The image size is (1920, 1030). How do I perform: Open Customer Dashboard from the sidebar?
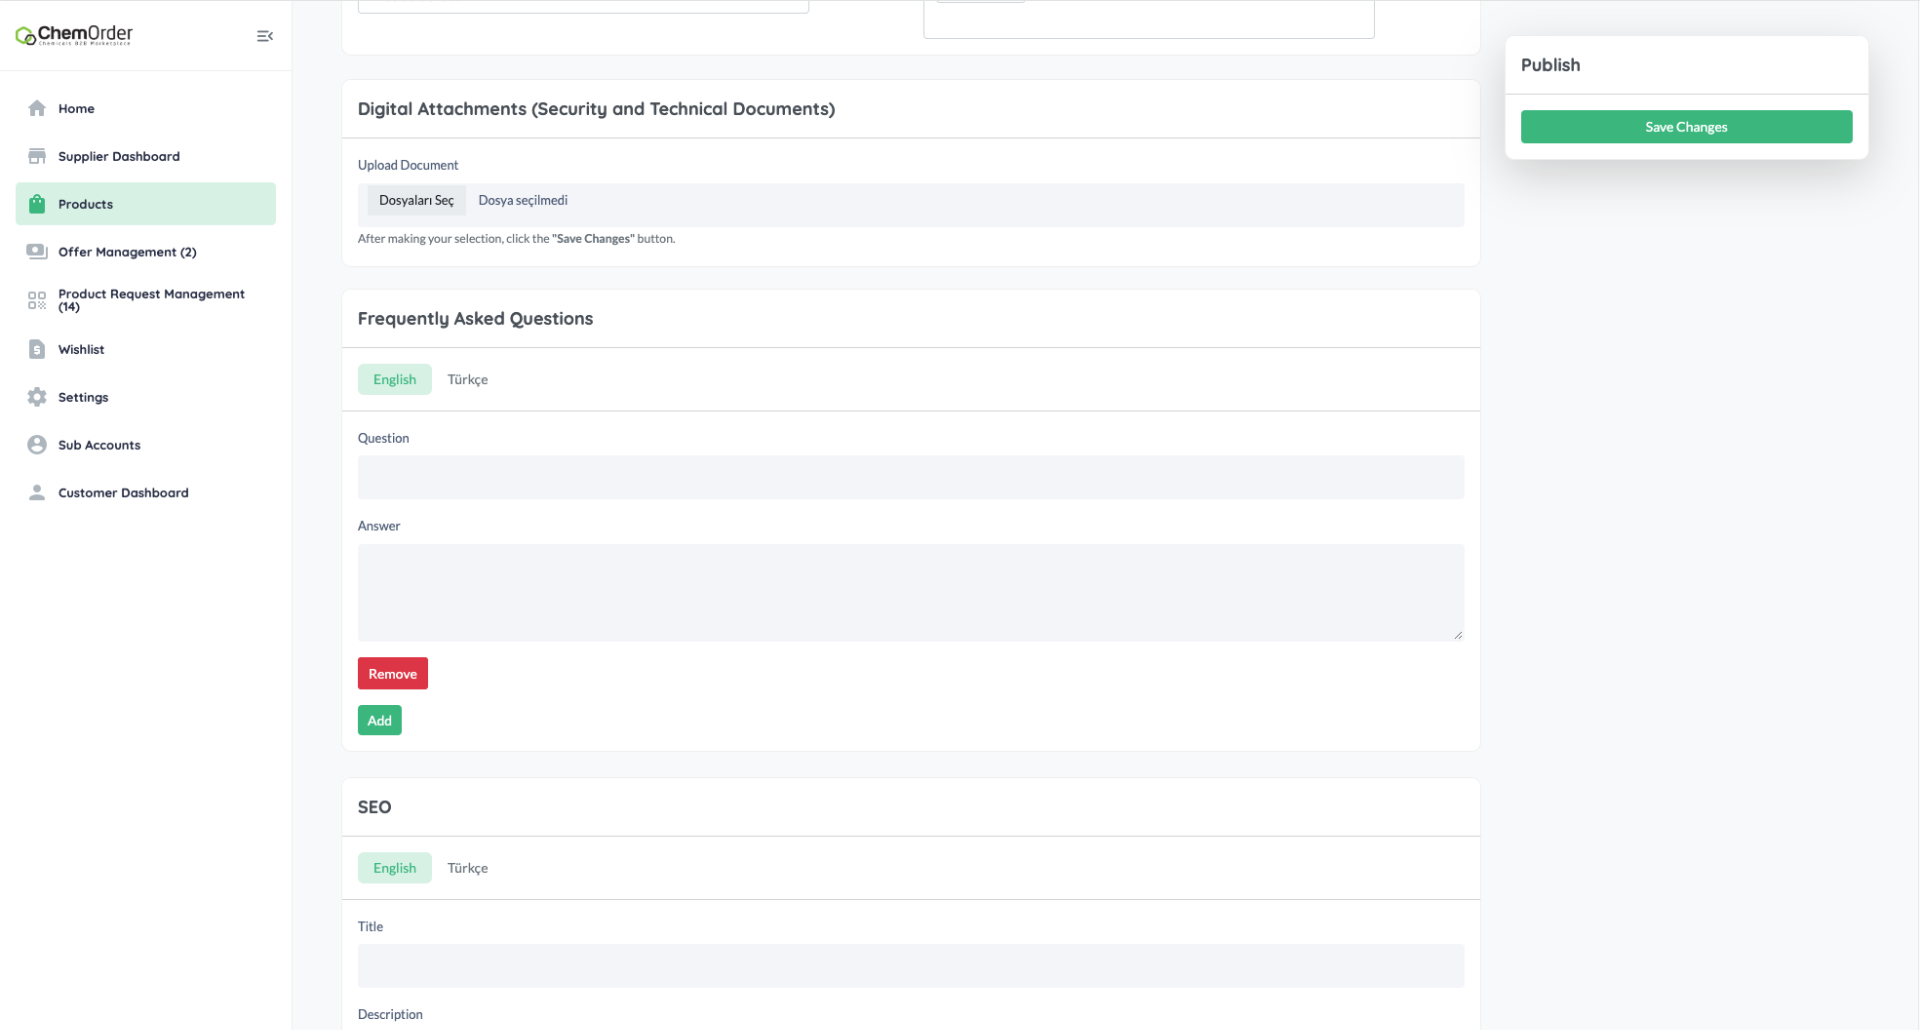coord(123,493)
